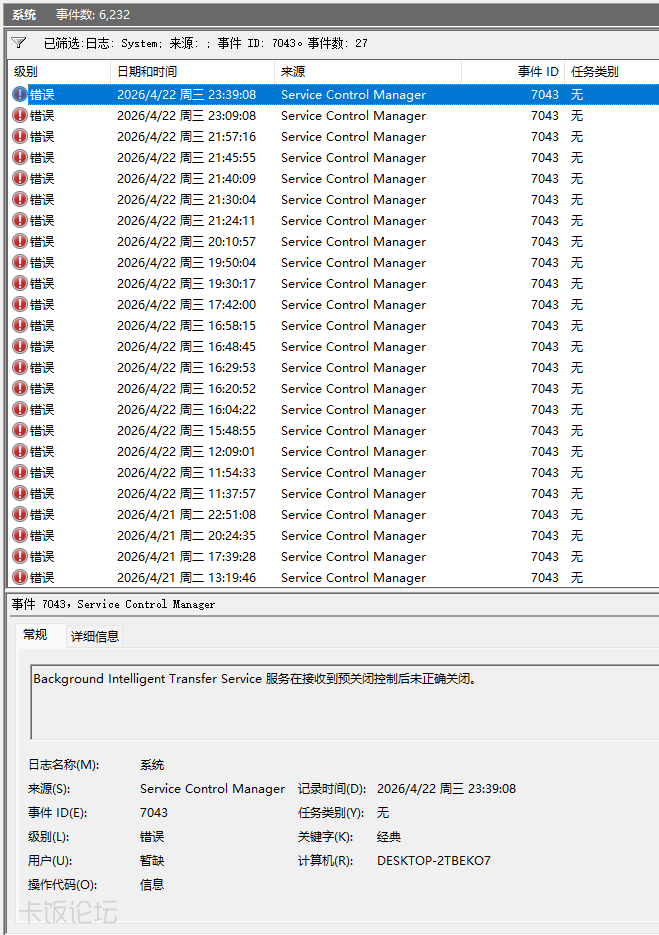
Task: Select the event dated 2026/4/22 12:09:01
Action: click(333, 451)
